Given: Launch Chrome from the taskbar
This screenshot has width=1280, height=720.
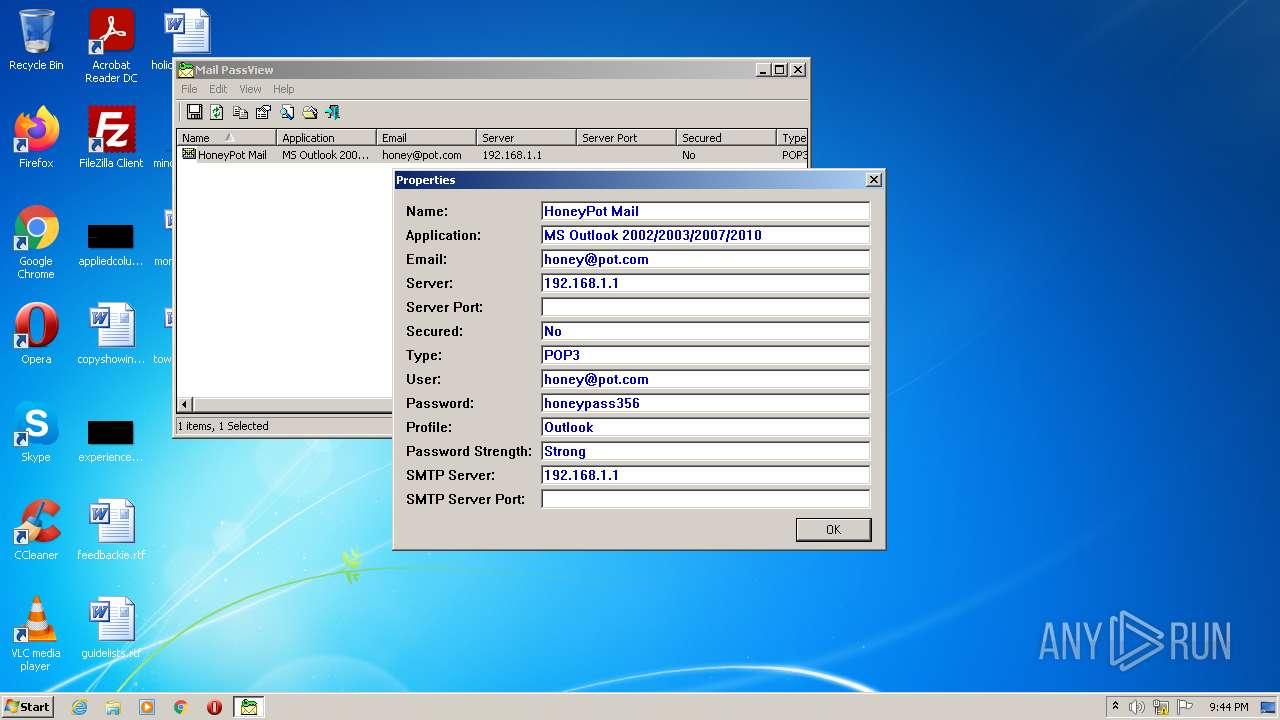Looking at the screenshot, I should 181,707.
